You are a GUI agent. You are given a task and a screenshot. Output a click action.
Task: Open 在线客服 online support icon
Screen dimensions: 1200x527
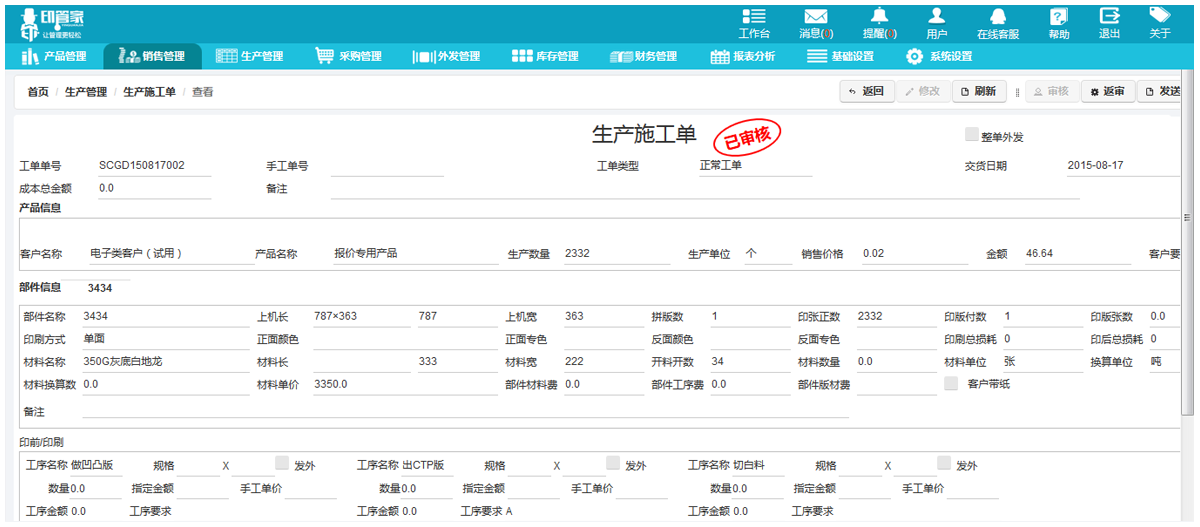[997, 16]
